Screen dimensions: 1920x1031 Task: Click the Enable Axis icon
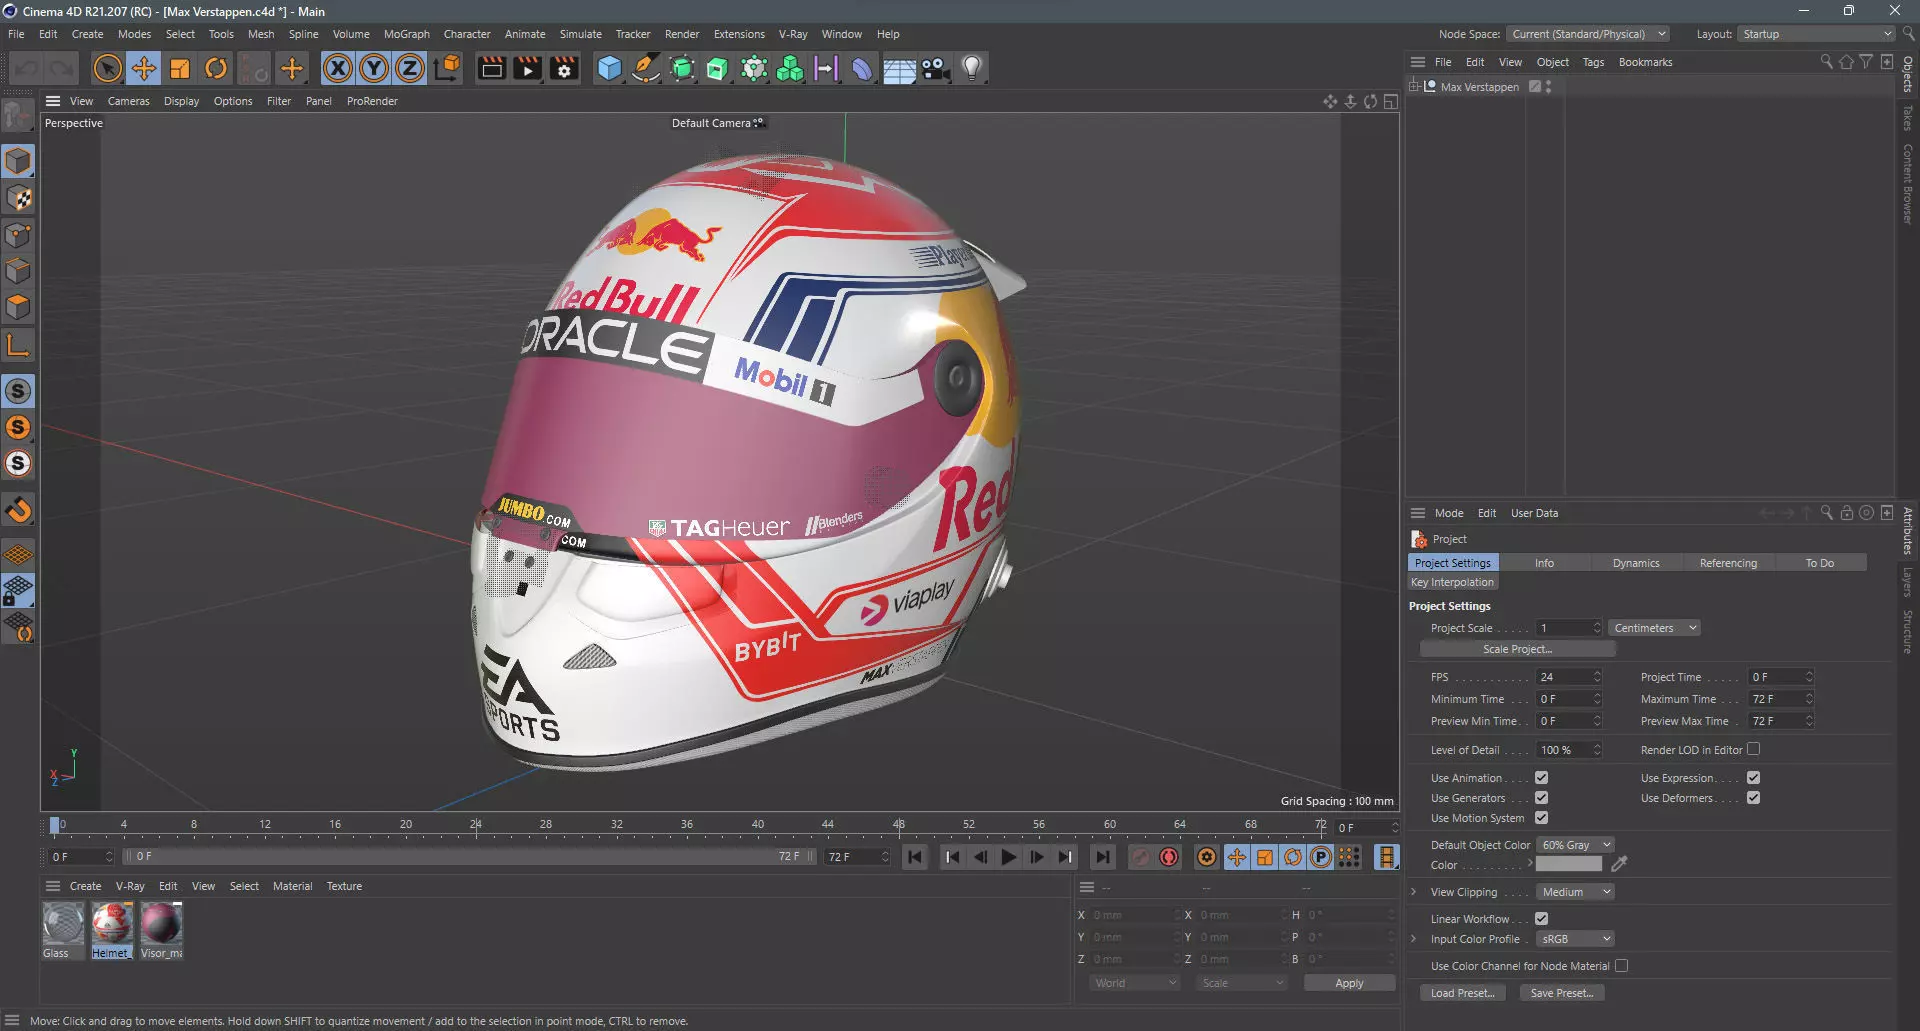(19, 346)
